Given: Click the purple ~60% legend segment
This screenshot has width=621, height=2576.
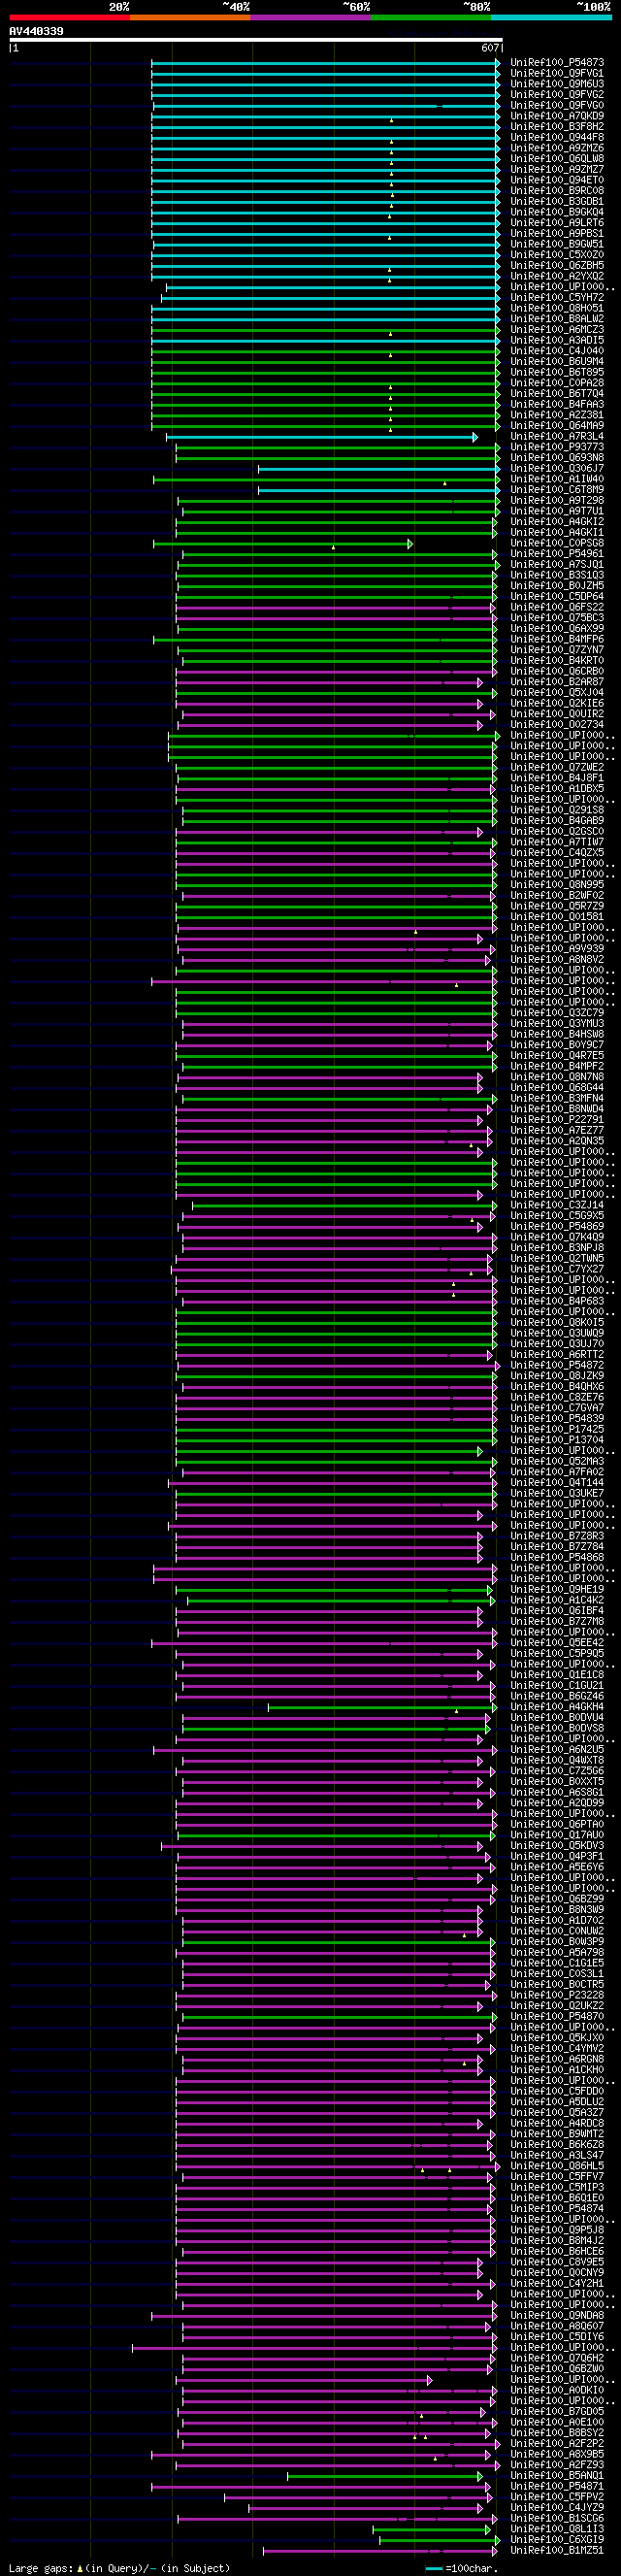Looking at the screenshot, I should [310, 17].
